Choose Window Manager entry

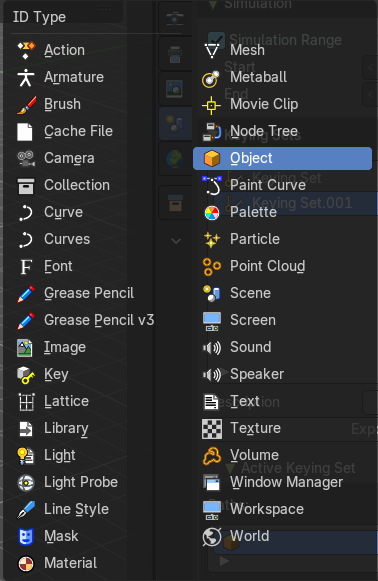click(287, 482)
